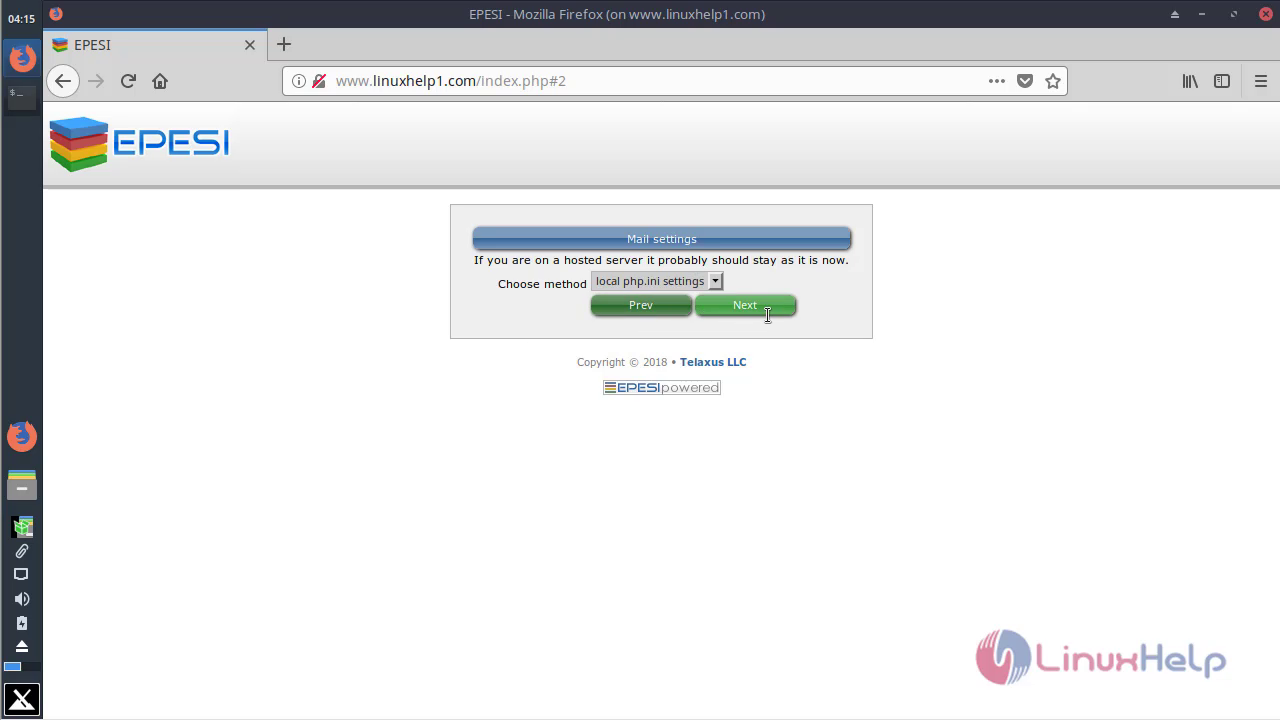
Task: Open page actions three-dot menu
Action: pyautogui.click(x=997, y=81)
